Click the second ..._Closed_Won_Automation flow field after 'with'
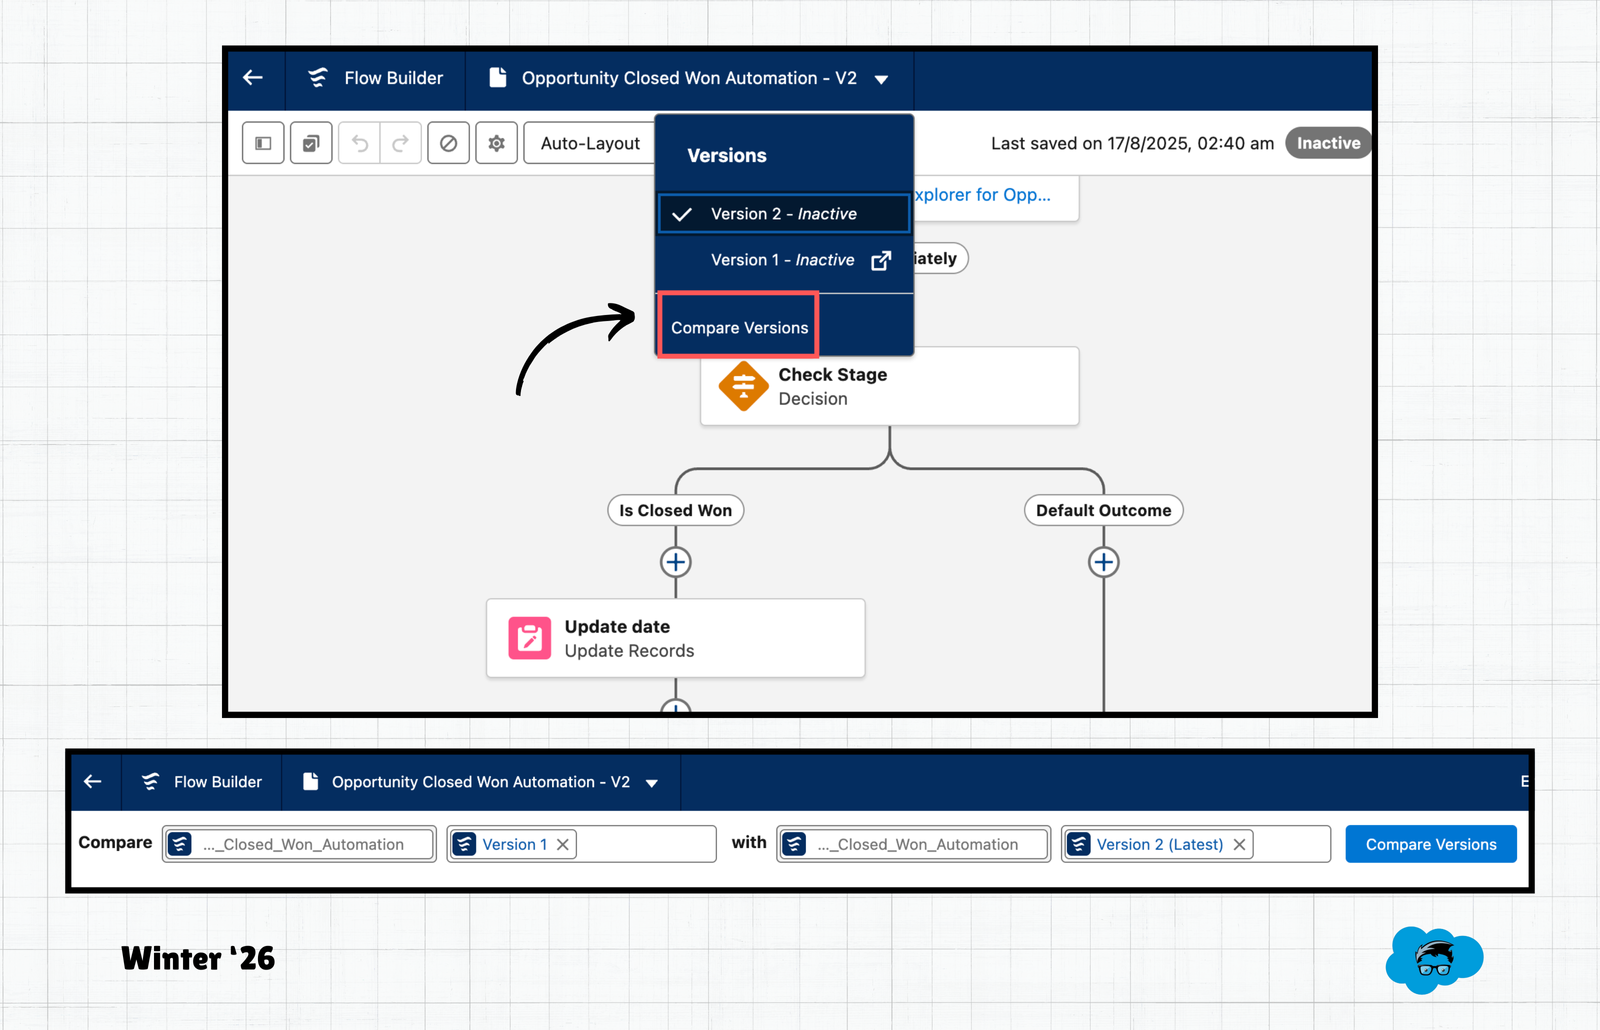The height and width of the screenshot is (1030, 1600). (913, 844)
